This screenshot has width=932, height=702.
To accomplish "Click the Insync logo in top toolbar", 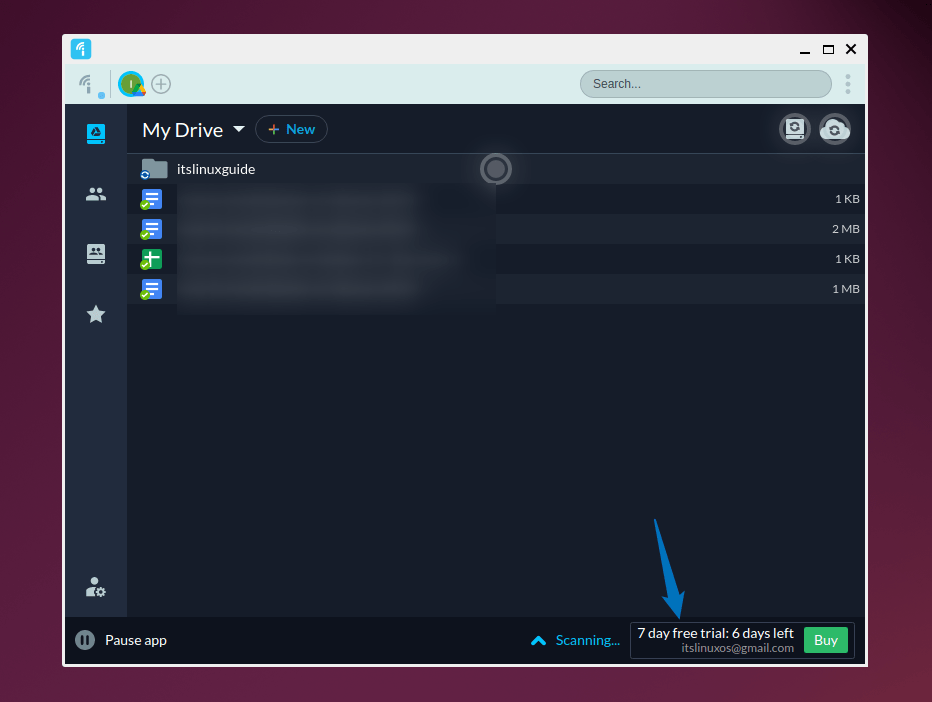I will pyautogui.click(x=87, y=83).
